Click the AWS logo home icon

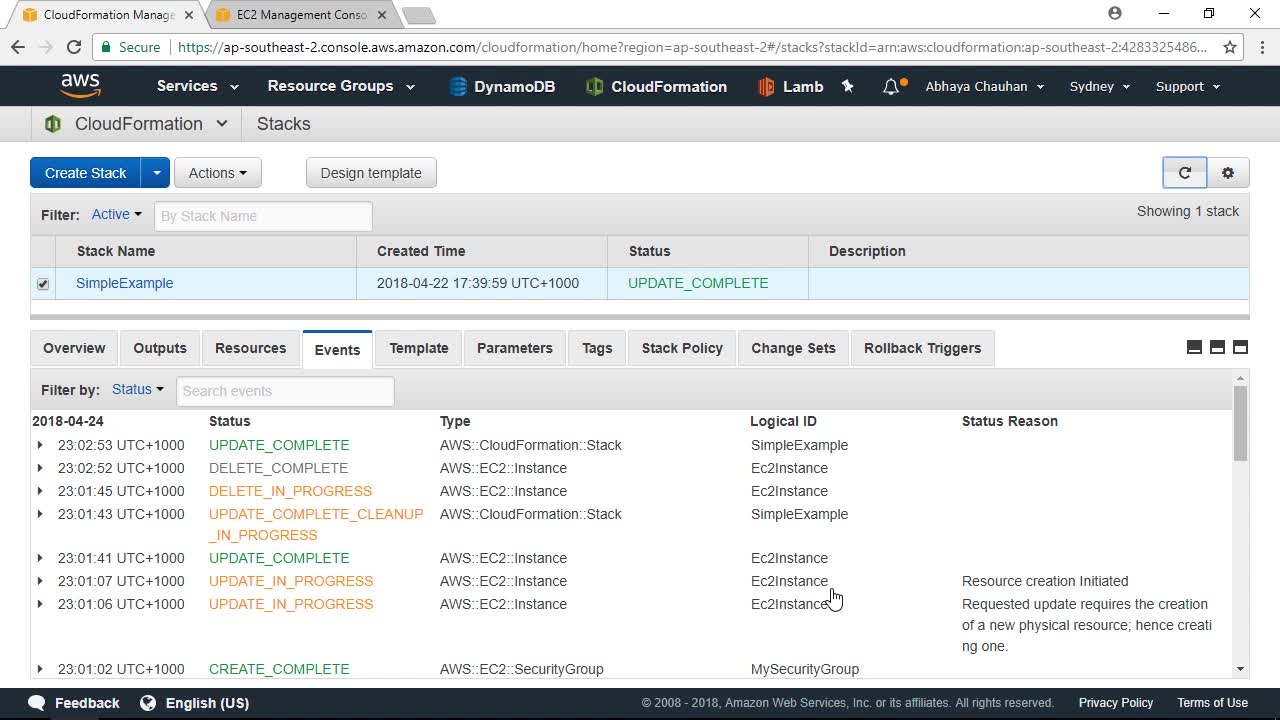click(x=80, y=86)
